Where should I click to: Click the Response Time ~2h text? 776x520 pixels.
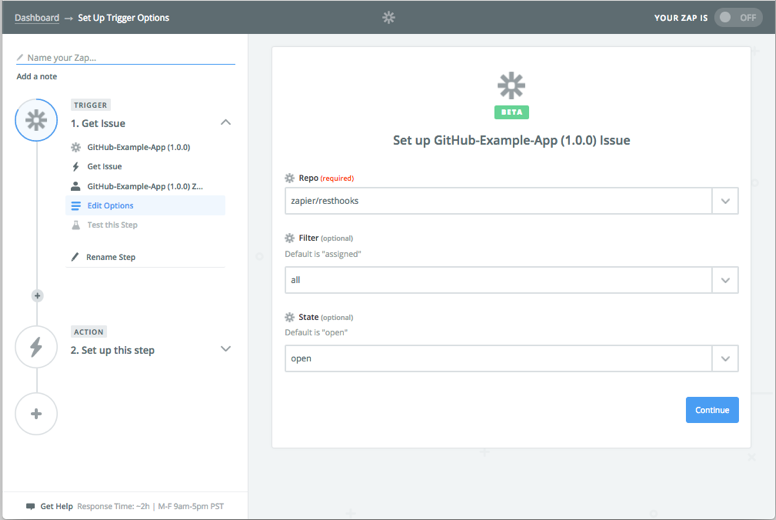113,506
